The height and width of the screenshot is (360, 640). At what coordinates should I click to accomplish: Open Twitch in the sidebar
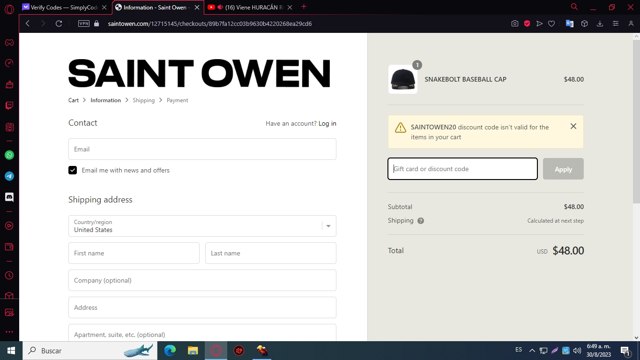pos(9,106)
